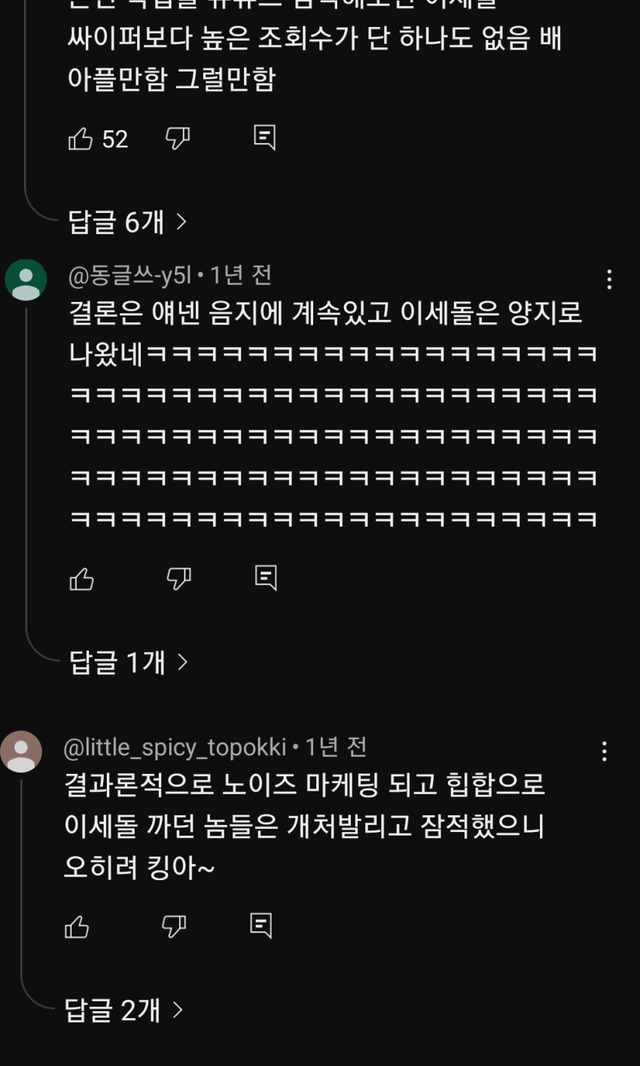Expand the 답글 6개 replies
This screenshot has height=1066, width=640.
(x=127, y=222)
